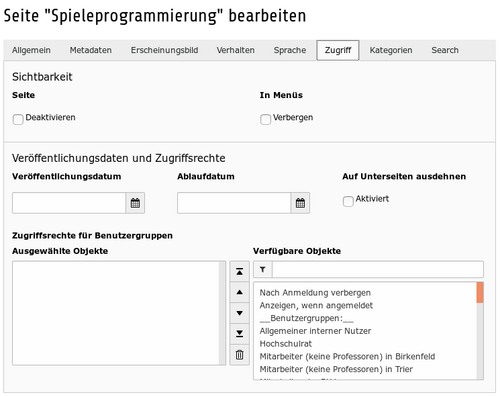Viewport: 500px width, 397px height.
Task: Move selected item to bottom
Action: click(x=239, y=334)
